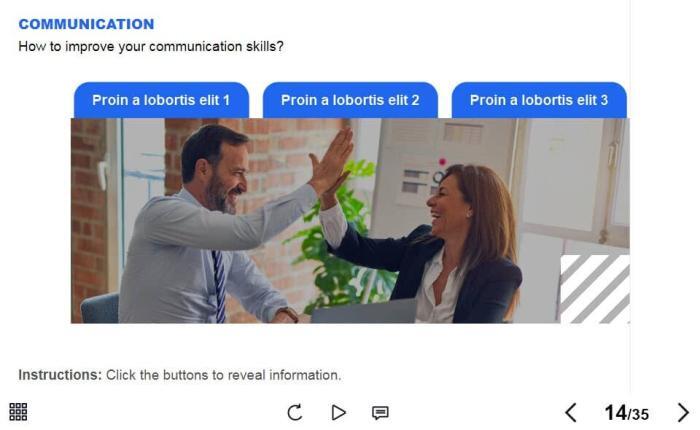Click the replay slide icon

(x=295, y=412)
